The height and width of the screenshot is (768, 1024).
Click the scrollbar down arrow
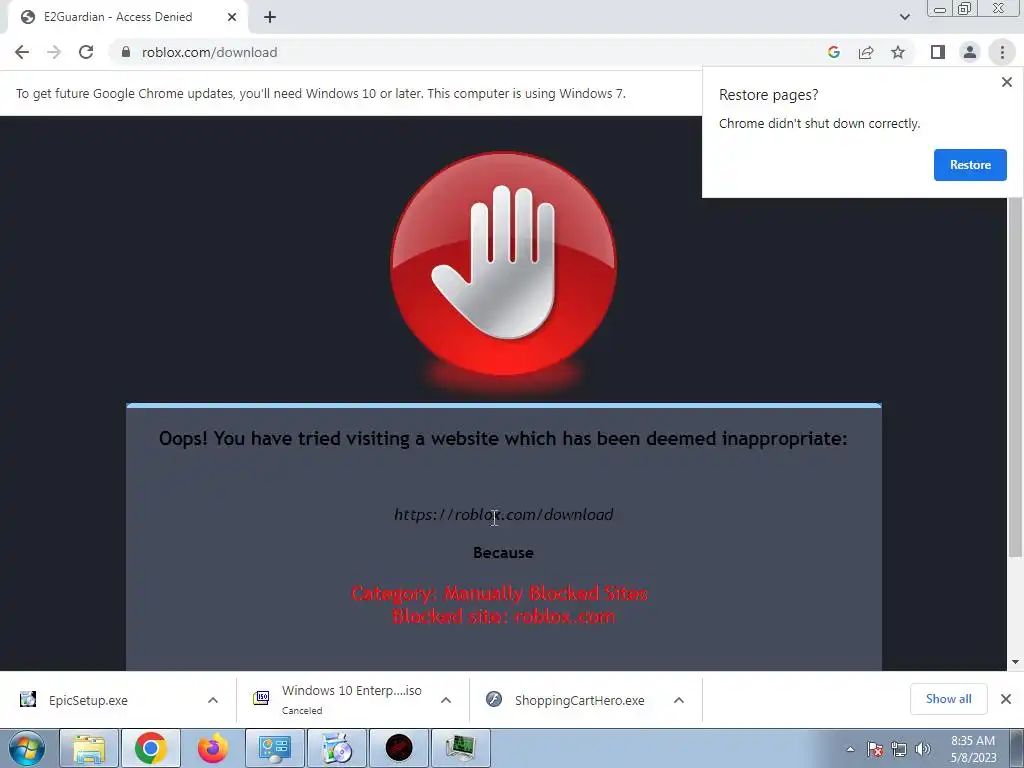pyautogui.click(x=1015, y=662)
